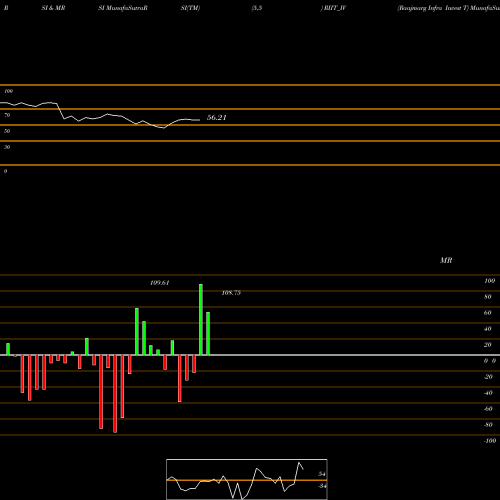Click the 109.61 value label
Viewport: 500px width, 500px height.
(160, 283)
